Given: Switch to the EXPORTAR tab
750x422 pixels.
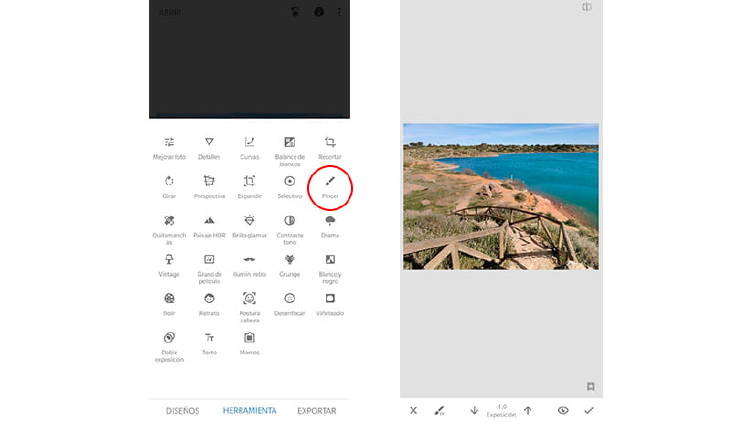Looking at the screenshot, I should click(316, 410).
